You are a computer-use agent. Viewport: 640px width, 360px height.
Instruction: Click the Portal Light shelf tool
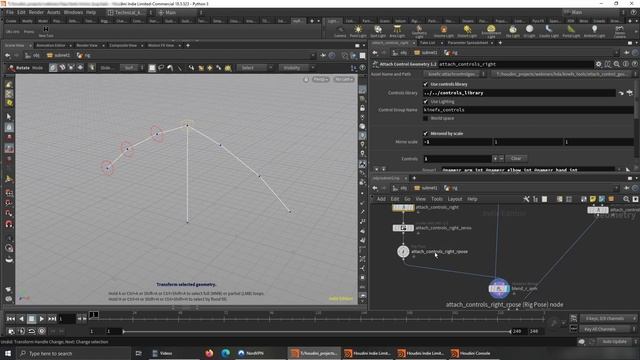(571, 31)
